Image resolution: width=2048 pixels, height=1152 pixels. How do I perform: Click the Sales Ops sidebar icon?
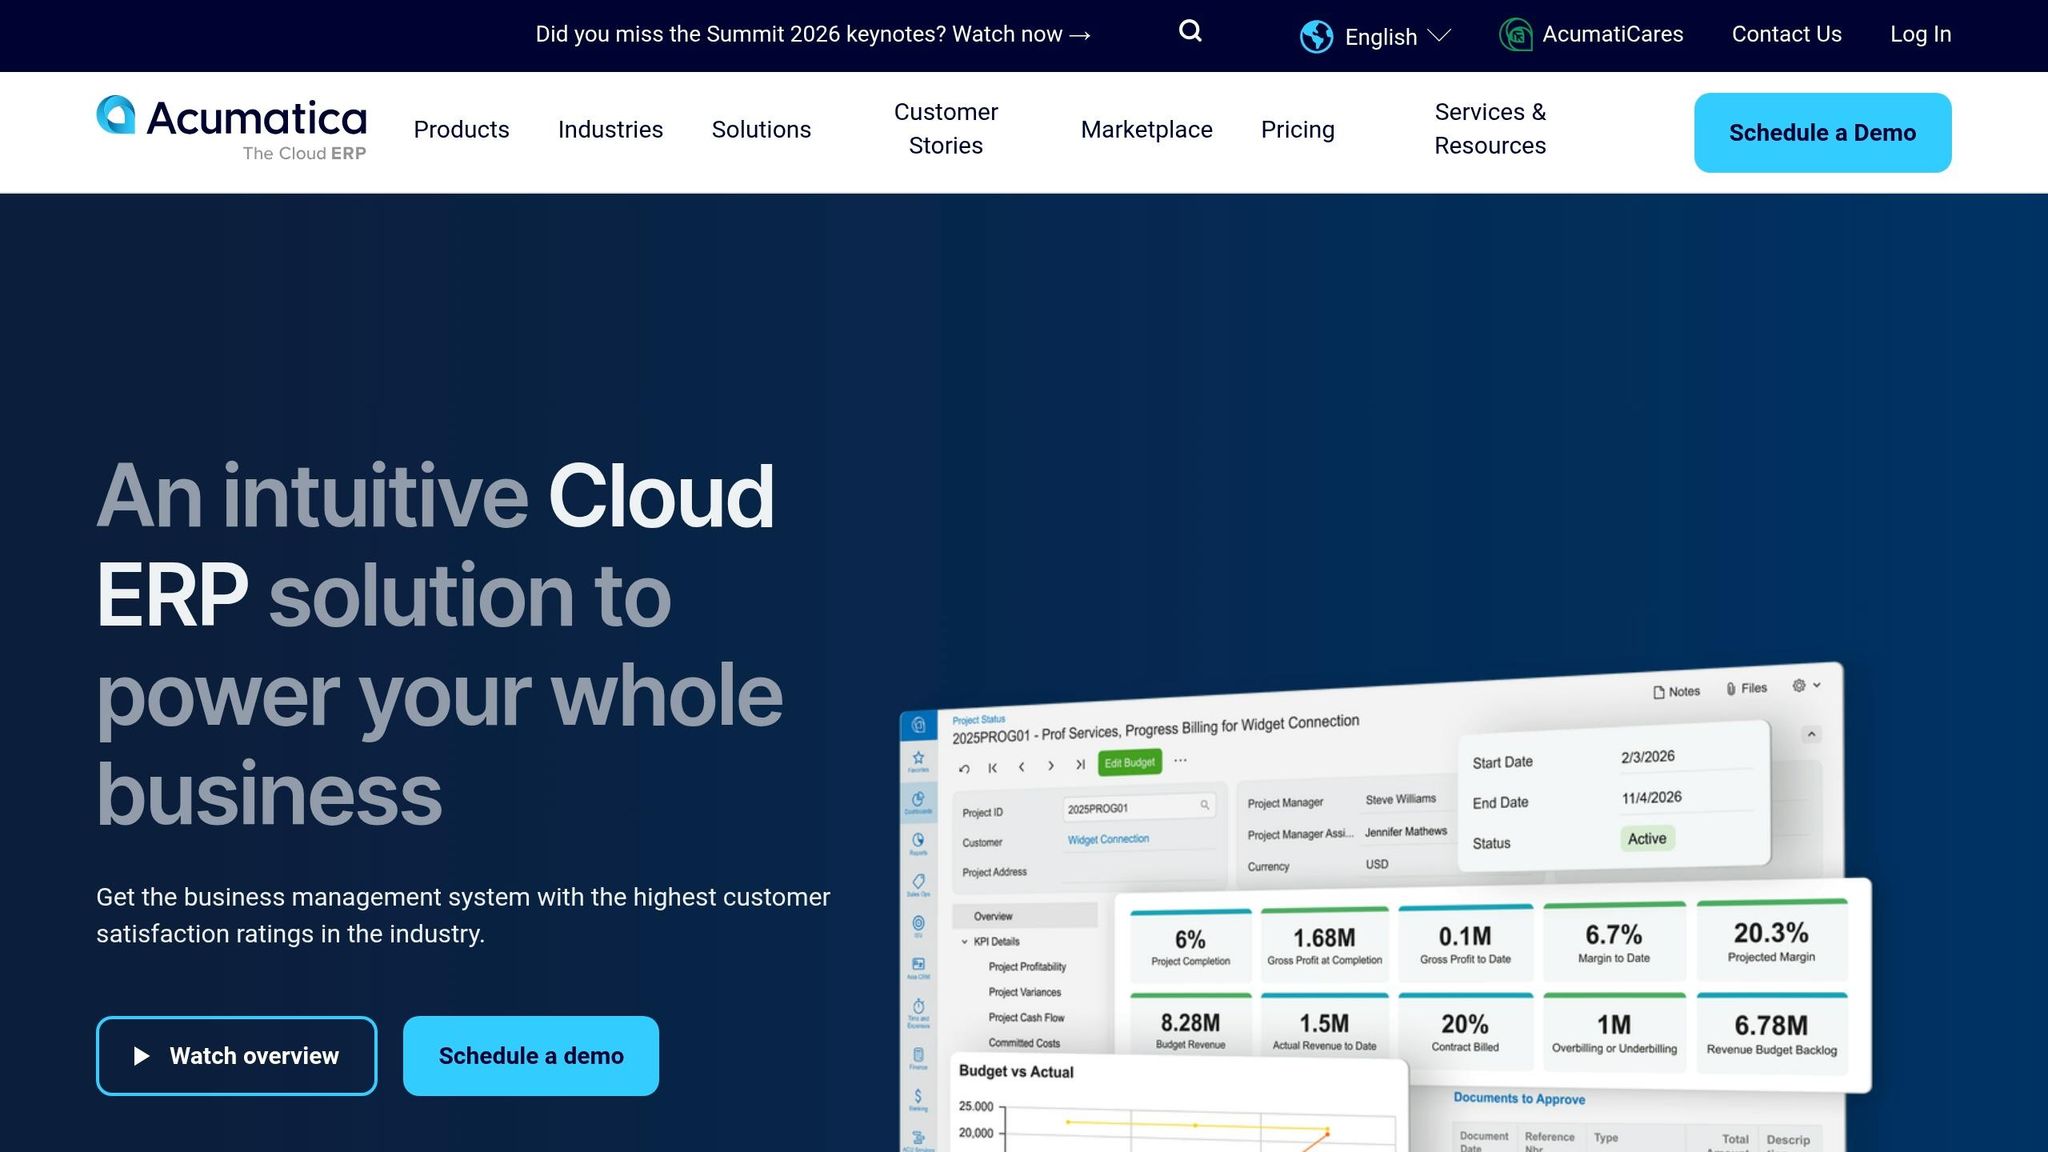tap(918, 877)
